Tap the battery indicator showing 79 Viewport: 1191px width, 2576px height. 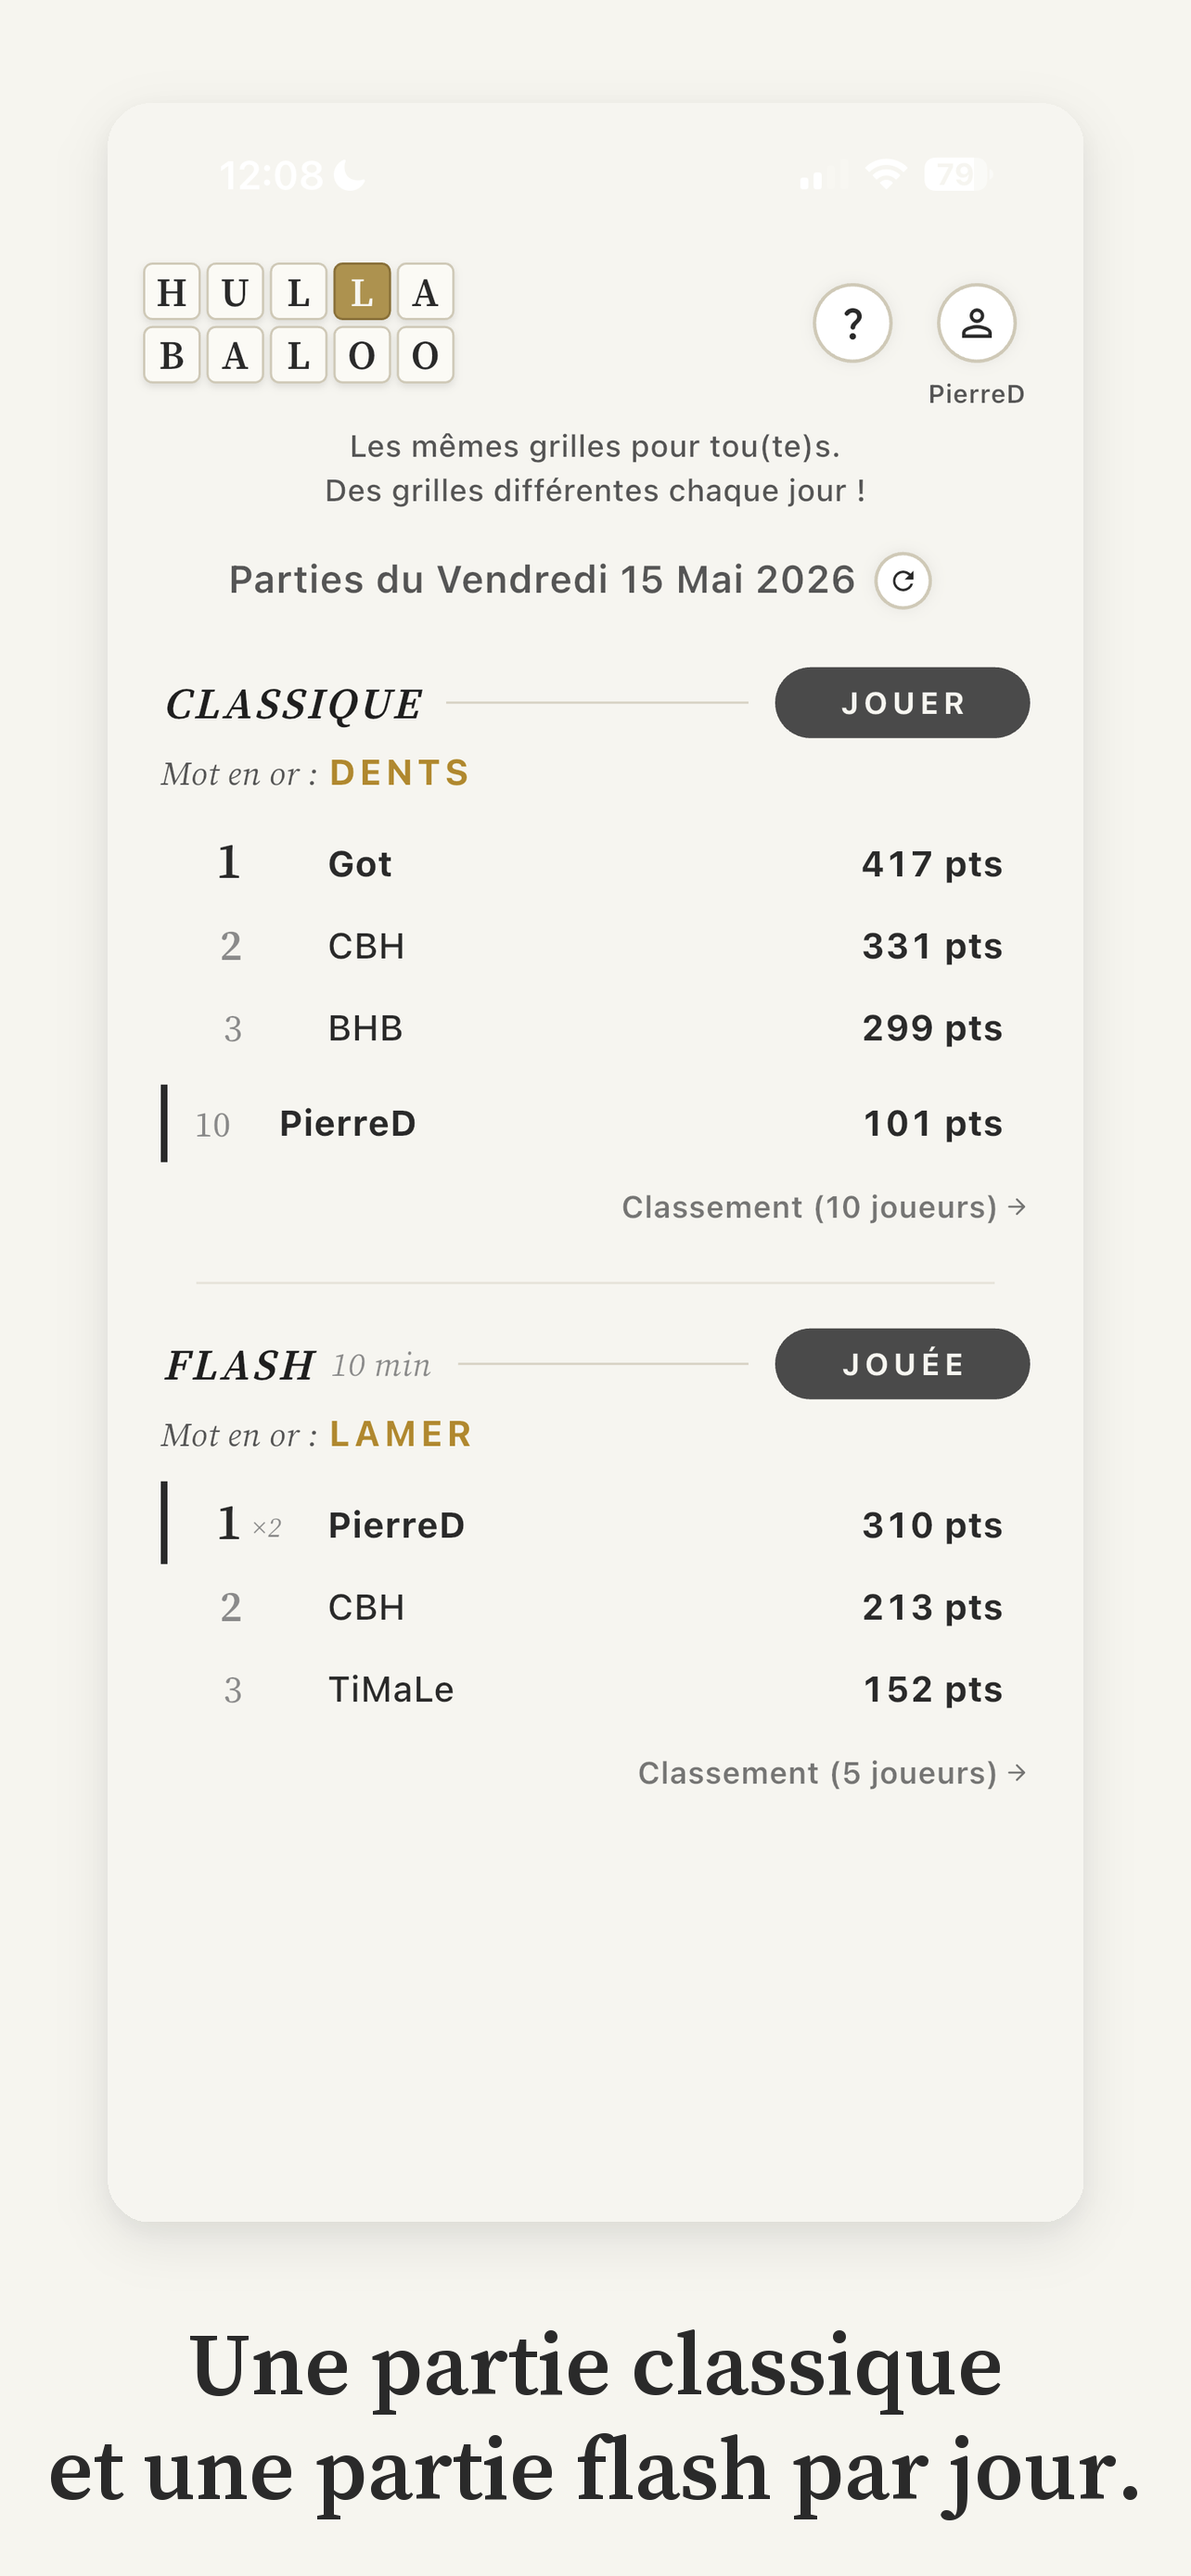pyautogui.click(x=957, y=174)
